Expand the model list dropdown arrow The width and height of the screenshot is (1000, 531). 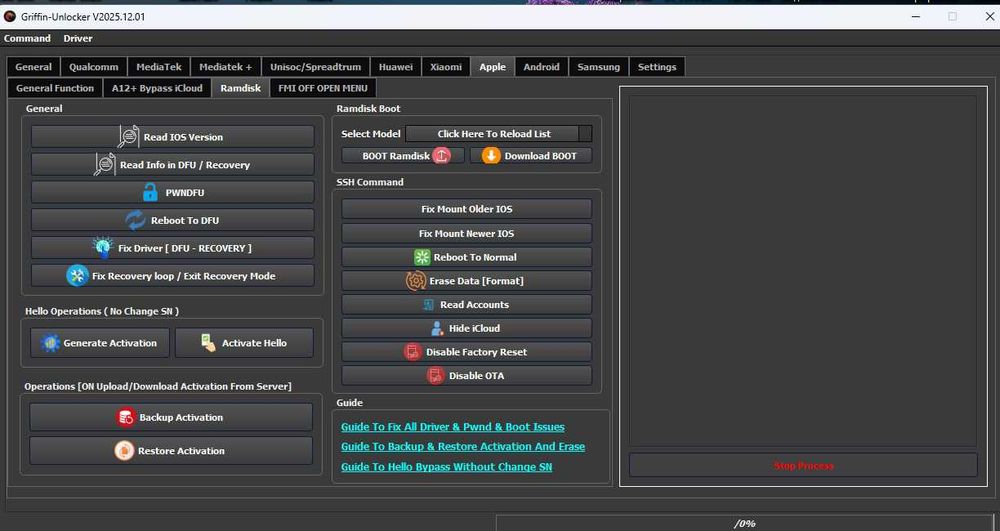[585, 134]
